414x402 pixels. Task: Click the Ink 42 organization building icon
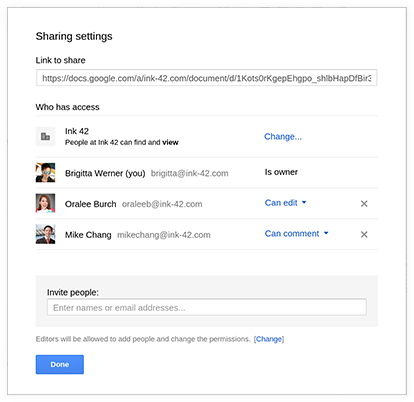[x=45, y=136]
